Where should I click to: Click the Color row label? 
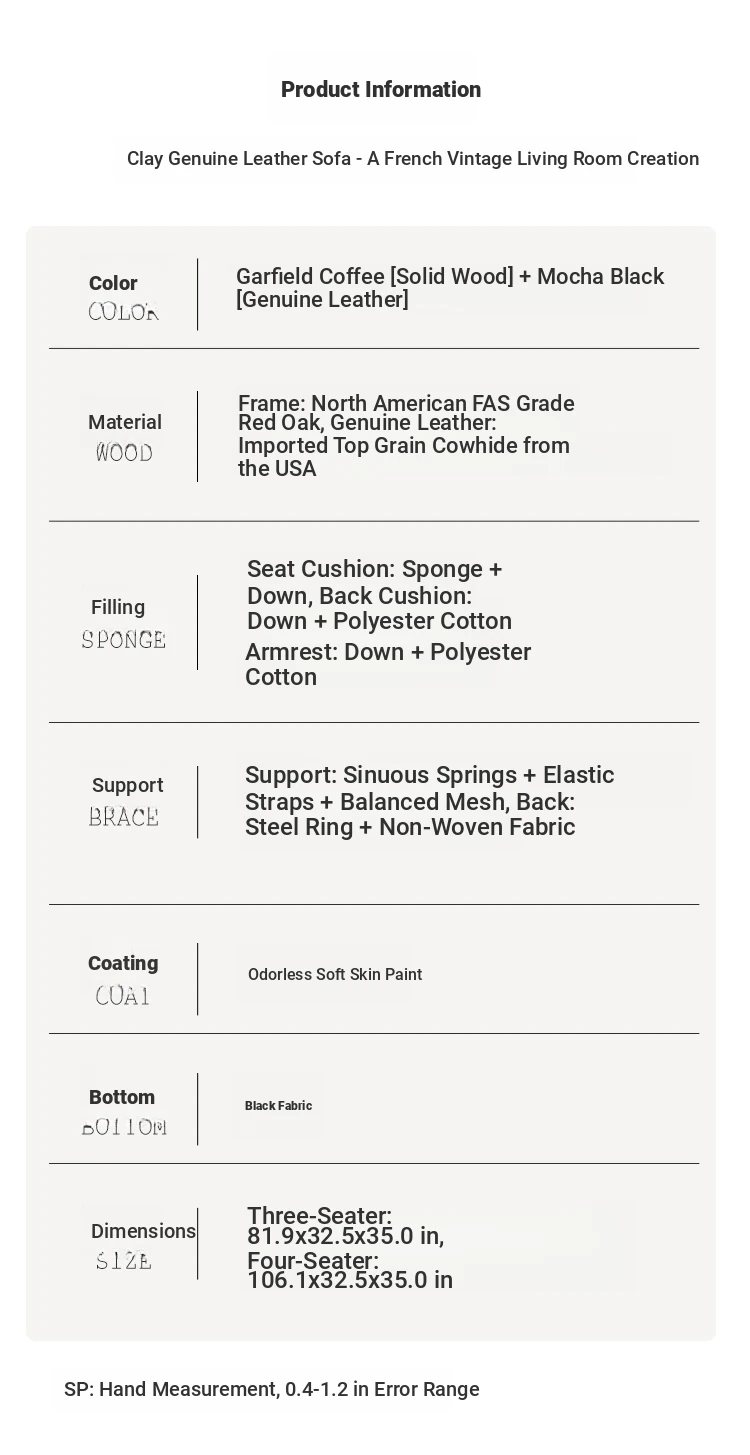(113, 283)
